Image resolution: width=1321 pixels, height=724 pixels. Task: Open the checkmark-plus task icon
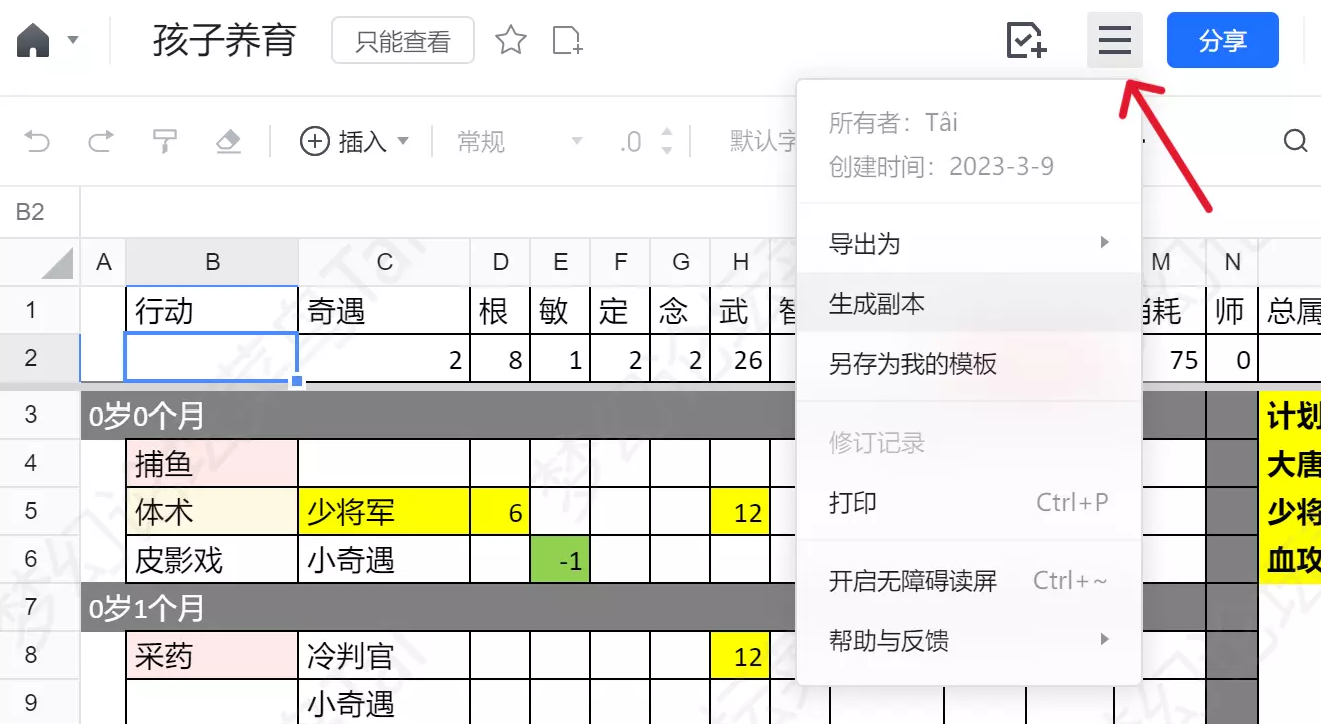click(x=1025, y=40)
